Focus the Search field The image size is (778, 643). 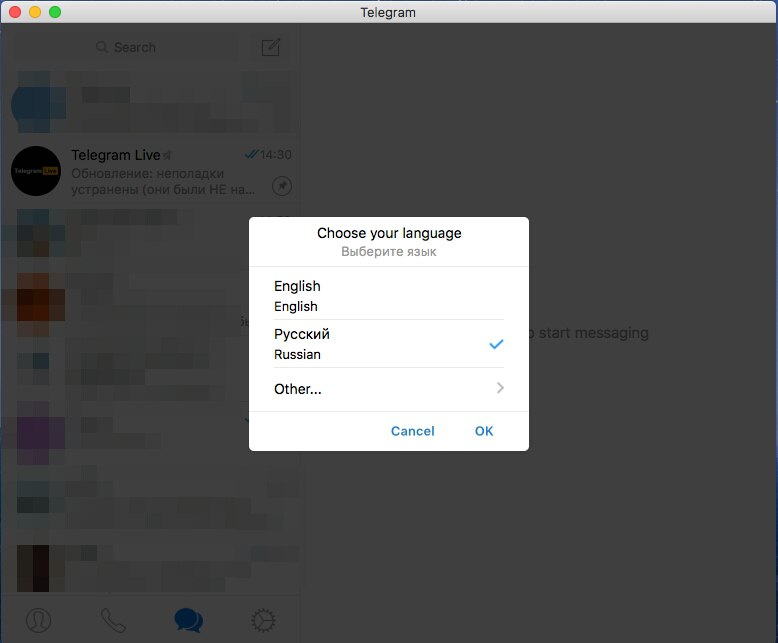(126, 47)
